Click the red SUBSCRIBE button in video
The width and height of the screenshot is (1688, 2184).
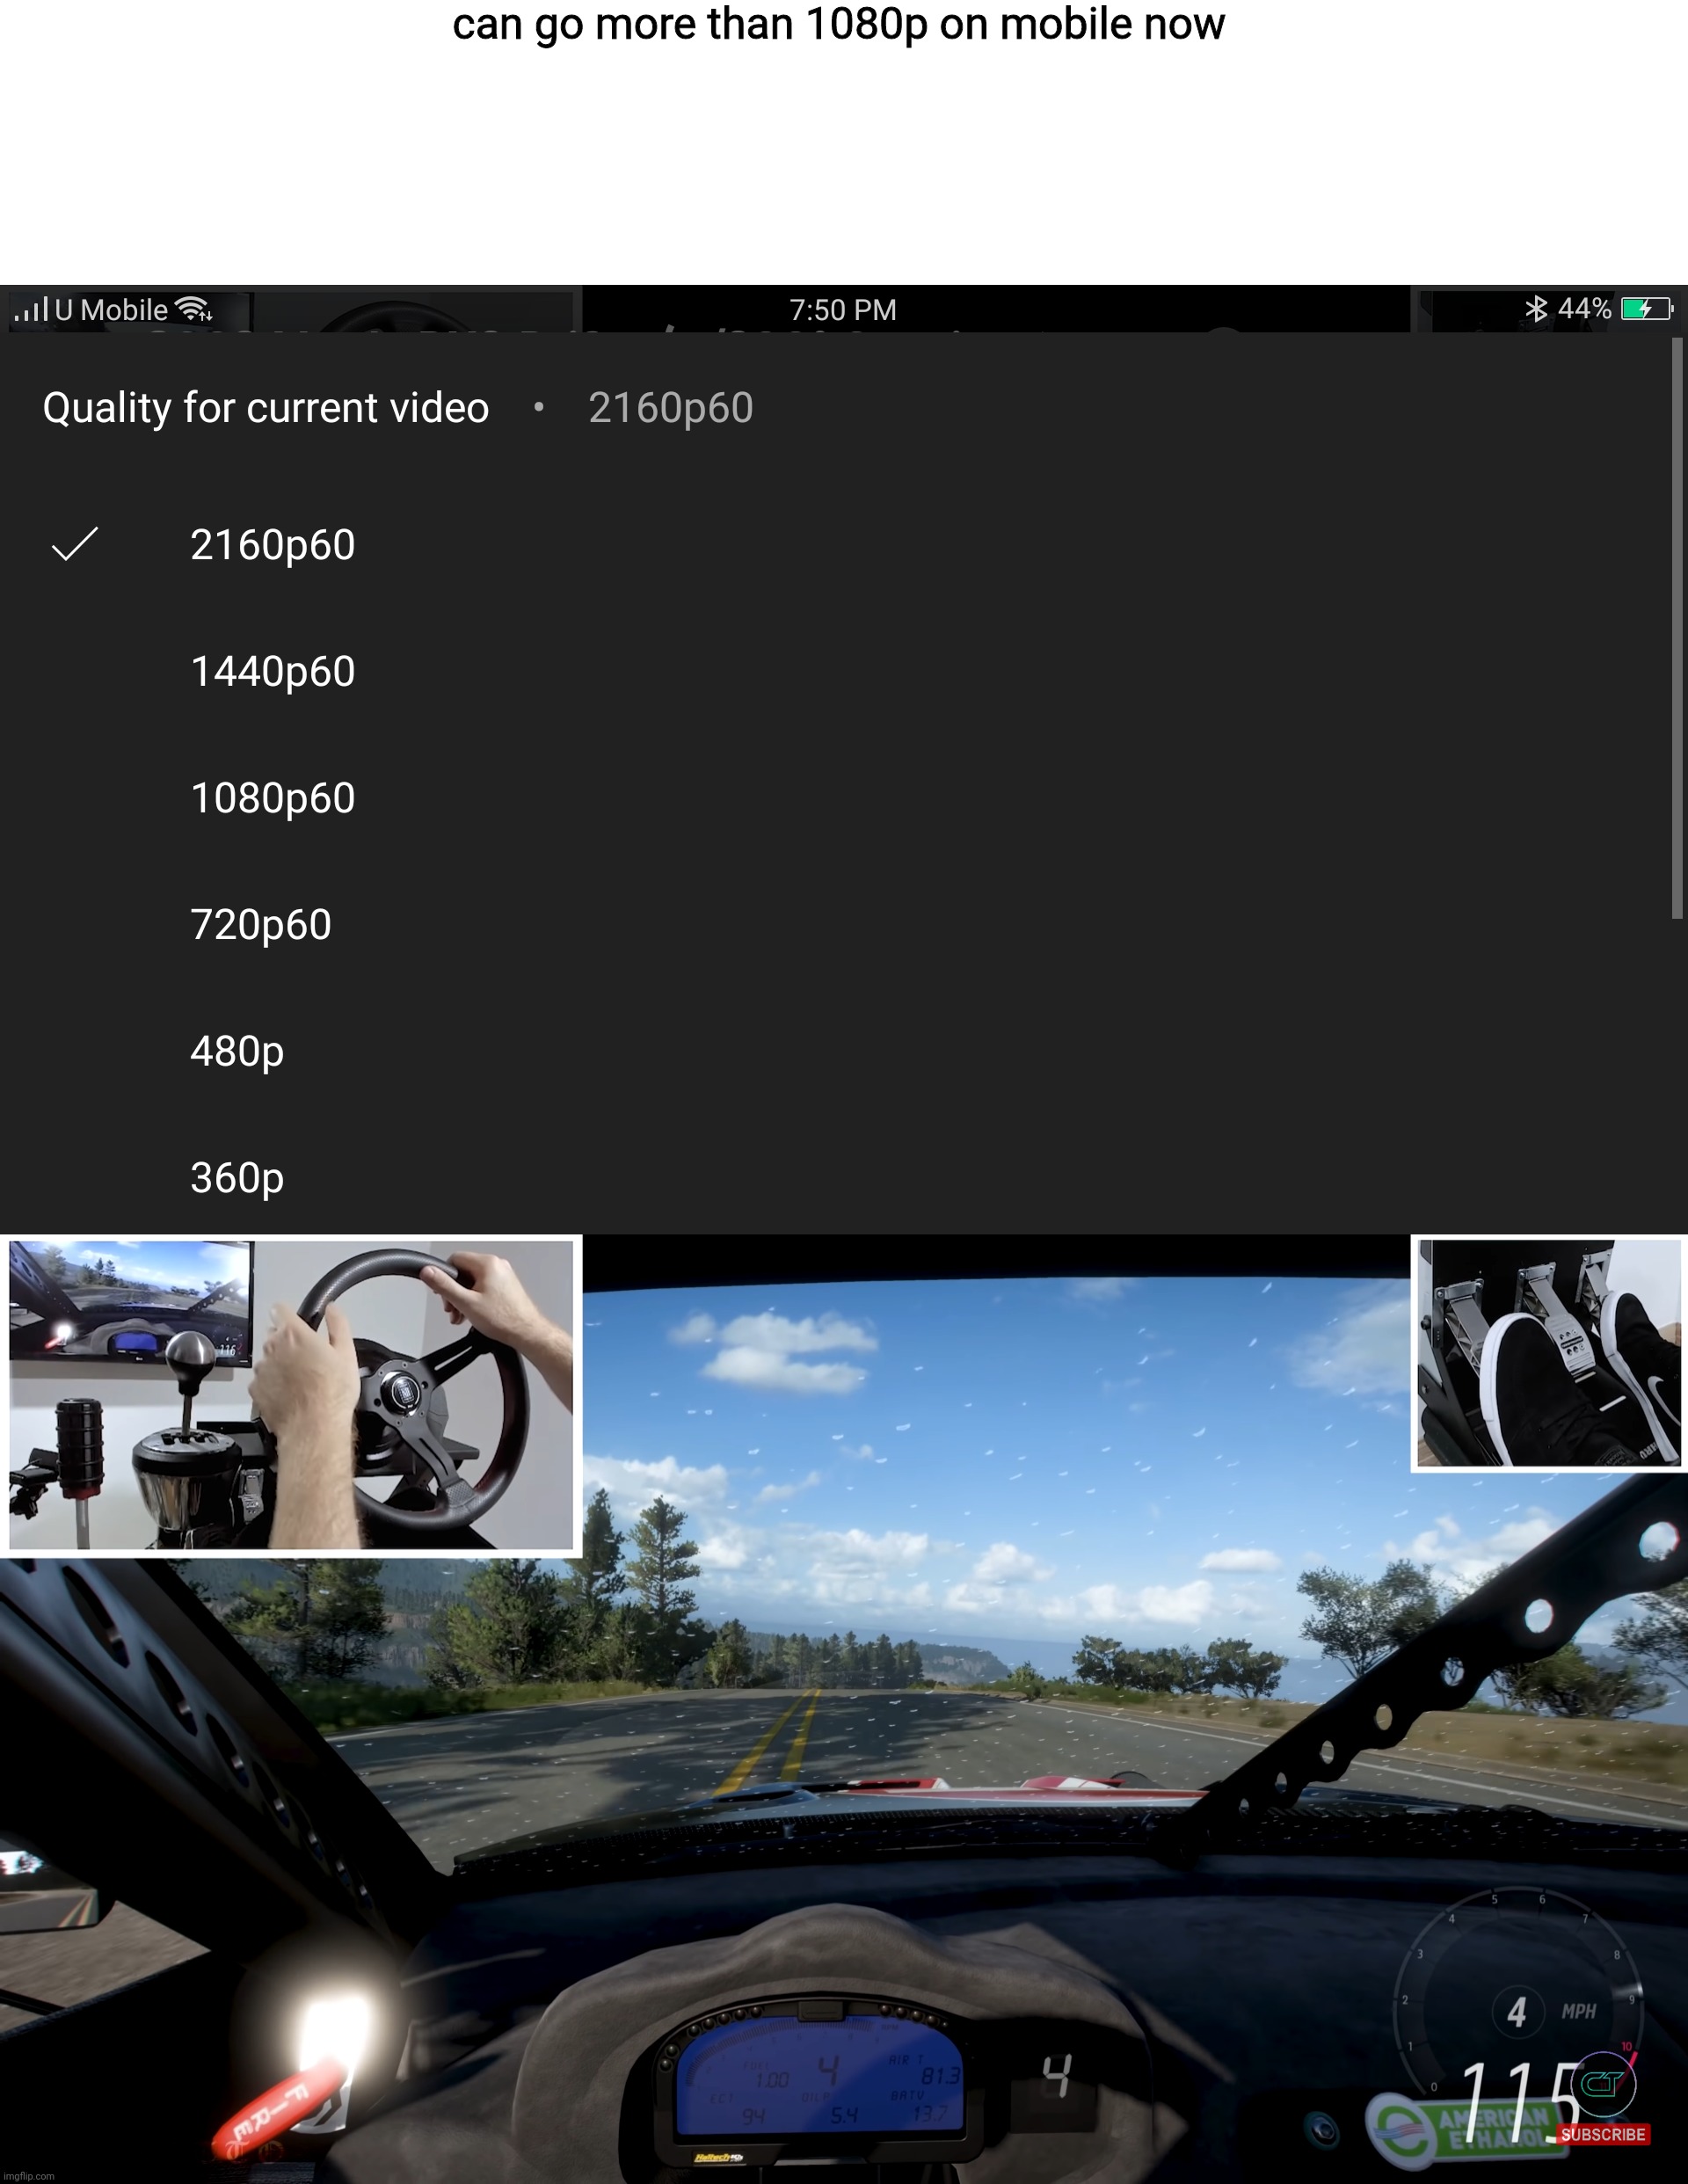(1603, 2134)
